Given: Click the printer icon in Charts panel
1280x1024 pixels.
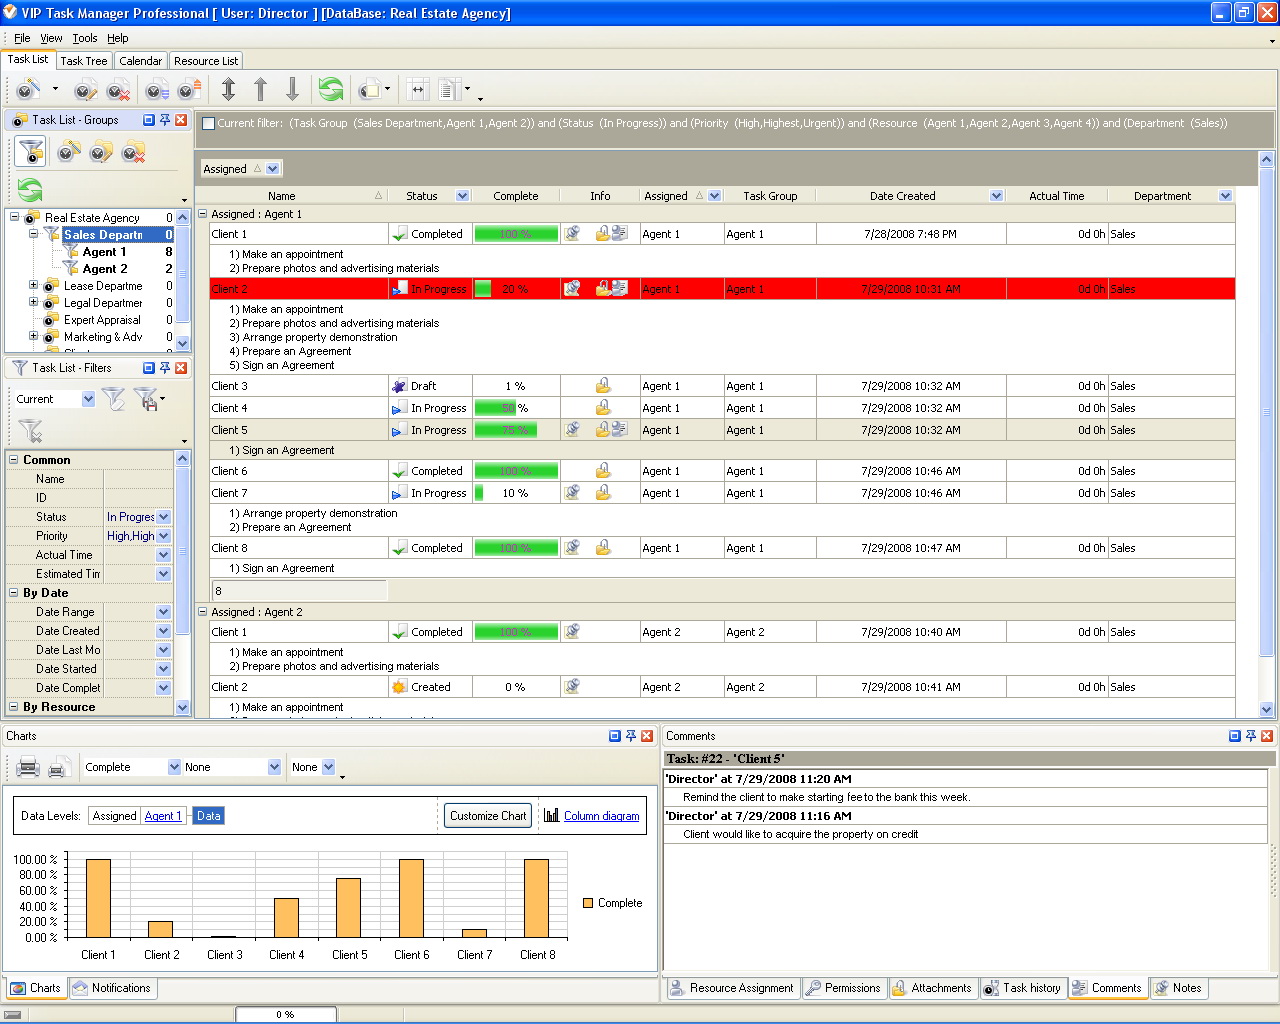Looking at the screenshot, I should click(28, 767).
